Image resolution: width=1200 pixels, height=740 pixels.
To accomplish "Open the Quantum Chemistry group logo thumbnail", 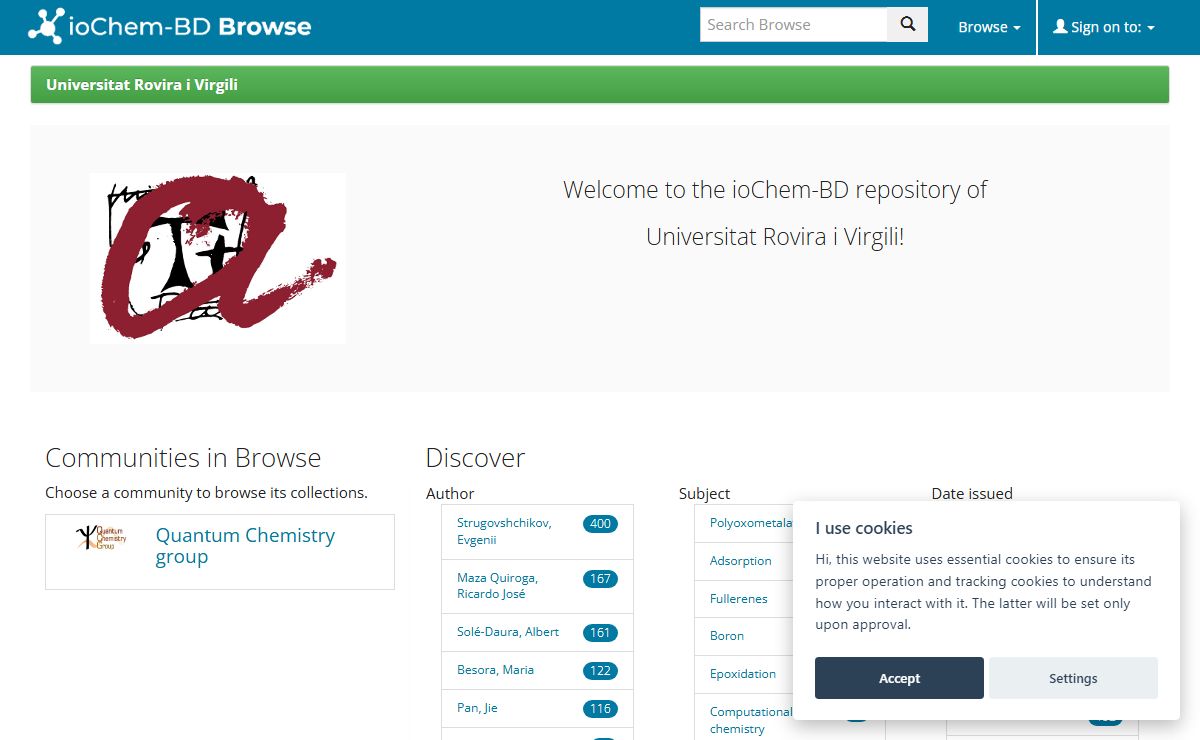I will 101,537.
